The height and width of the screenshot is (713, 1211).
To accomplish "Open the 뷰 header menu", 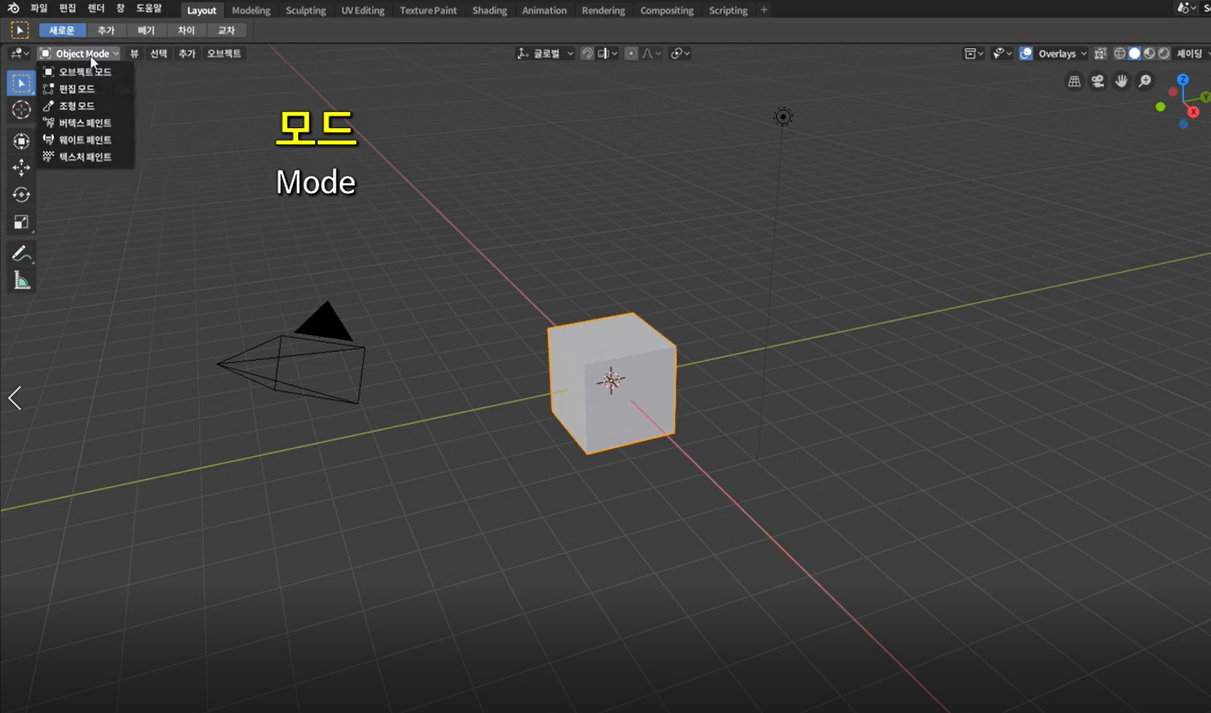I will click(134, 53).
